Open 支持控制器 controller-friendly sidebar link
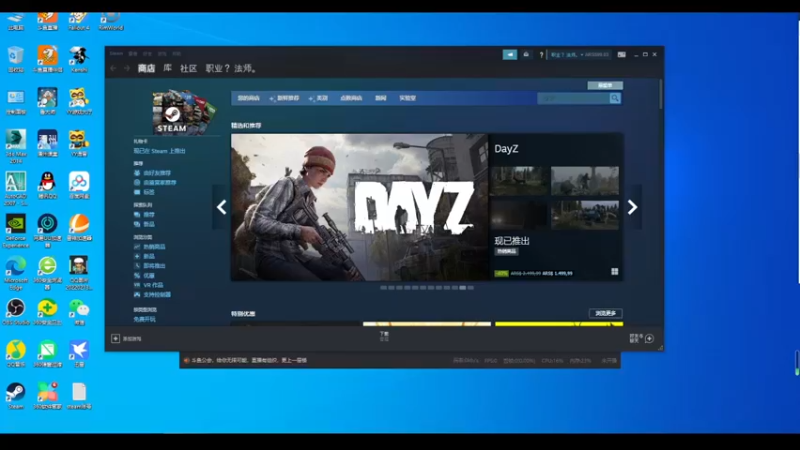Image resolution: width=800 pixels, height=450 pixels. (157, 295)
